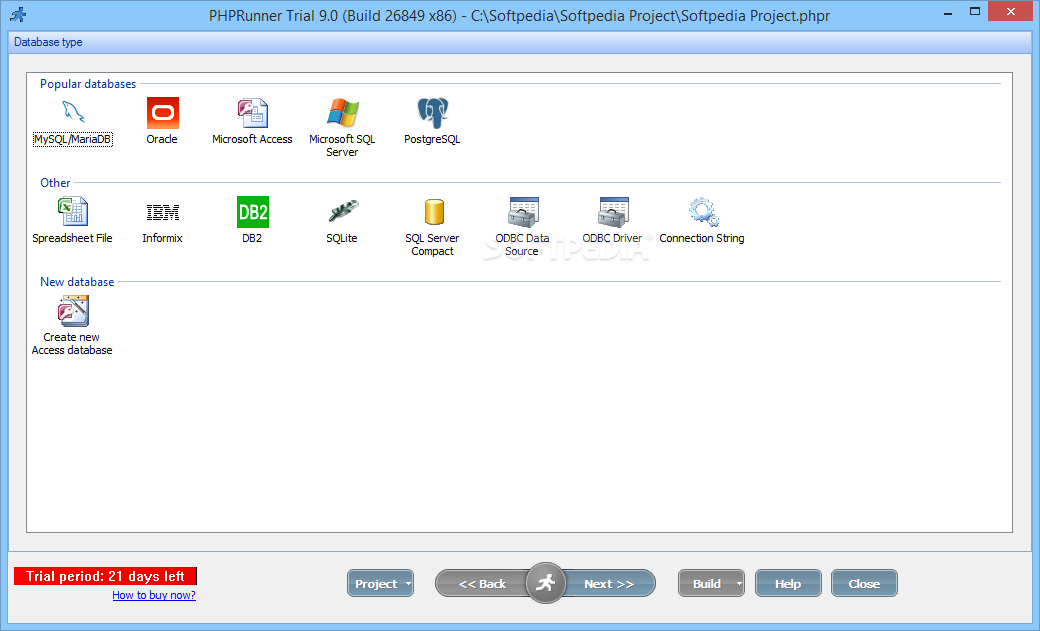
Task: Go back with the << Back button
Action: (x=482, y=584)
